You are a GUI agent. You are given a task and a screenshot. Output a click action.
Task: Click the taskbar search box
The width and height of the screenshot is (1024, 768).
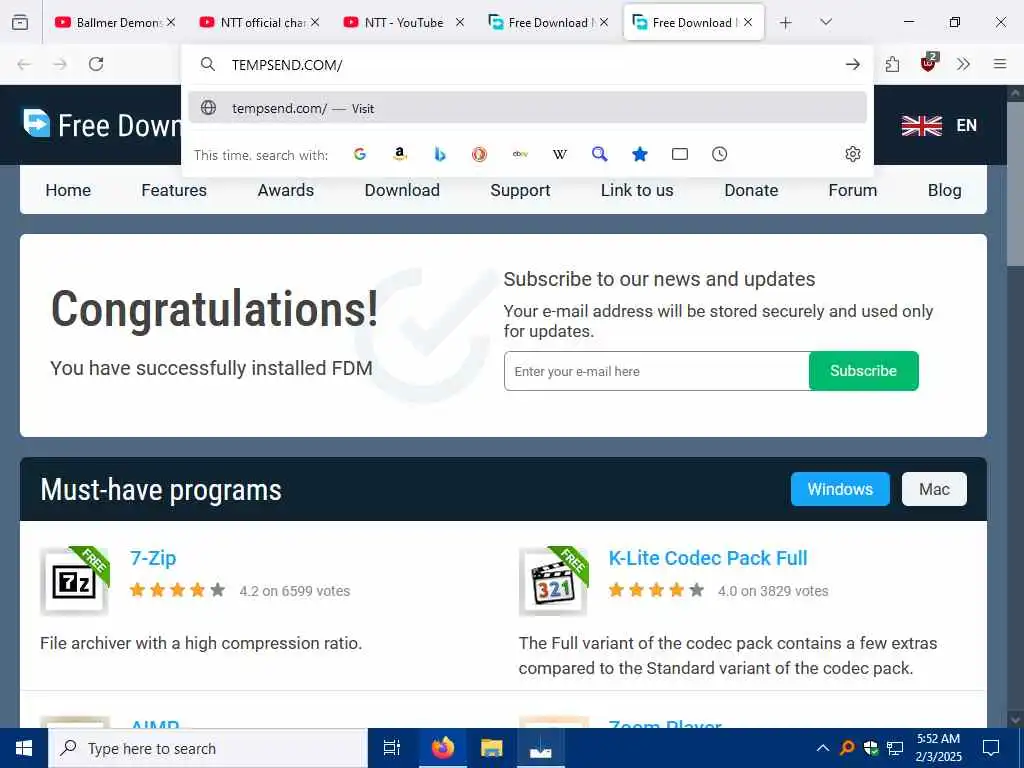coord(208,748)
